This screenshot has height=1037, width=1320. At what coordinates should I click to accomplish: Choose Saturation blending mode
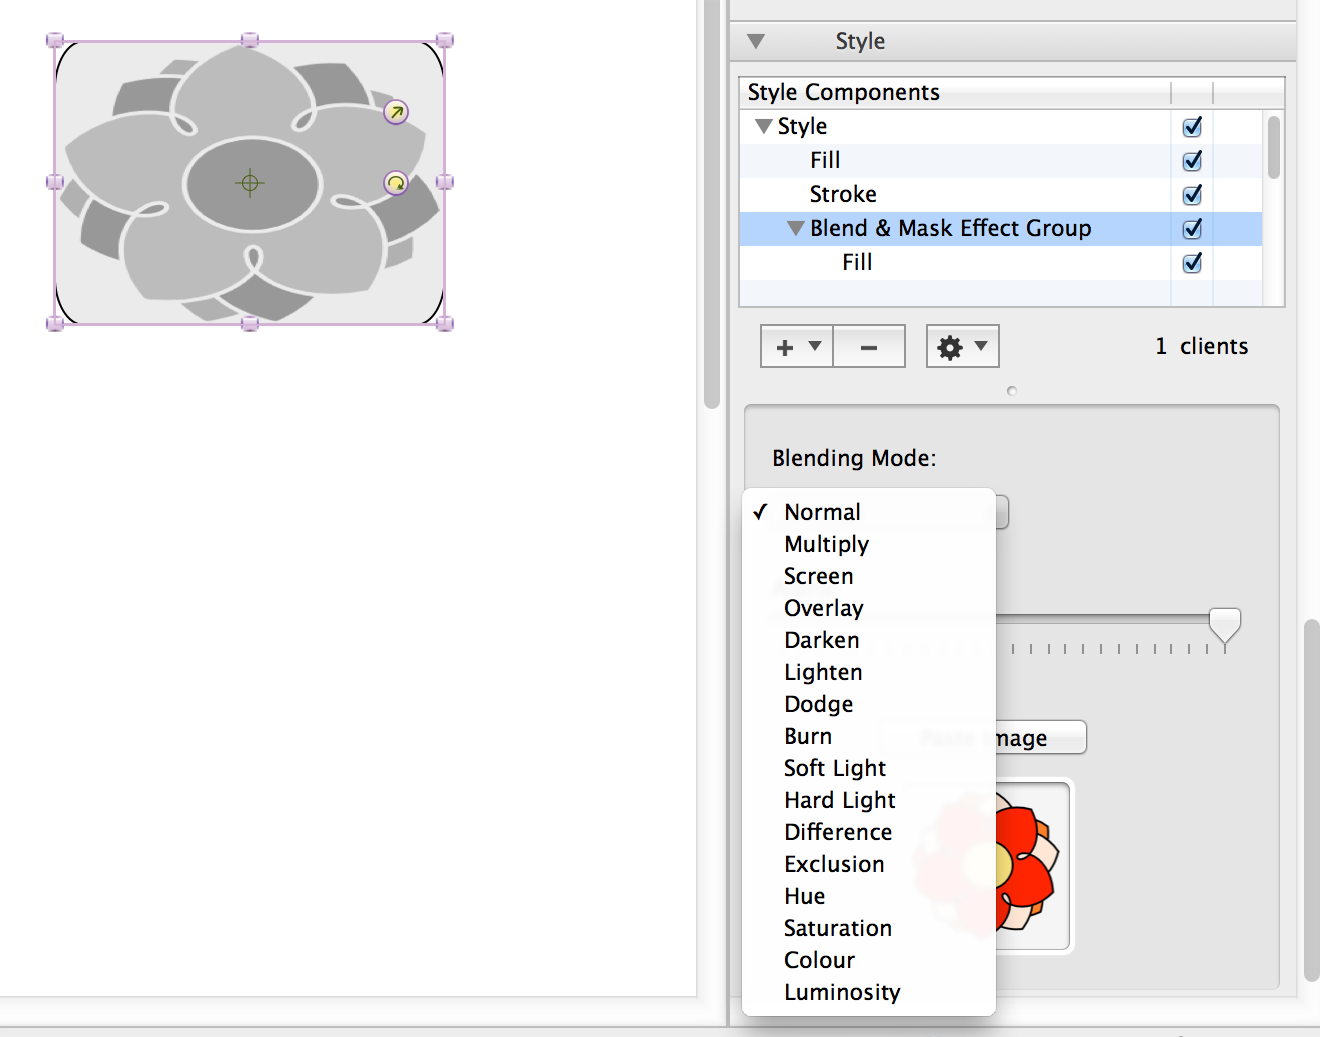869,928
